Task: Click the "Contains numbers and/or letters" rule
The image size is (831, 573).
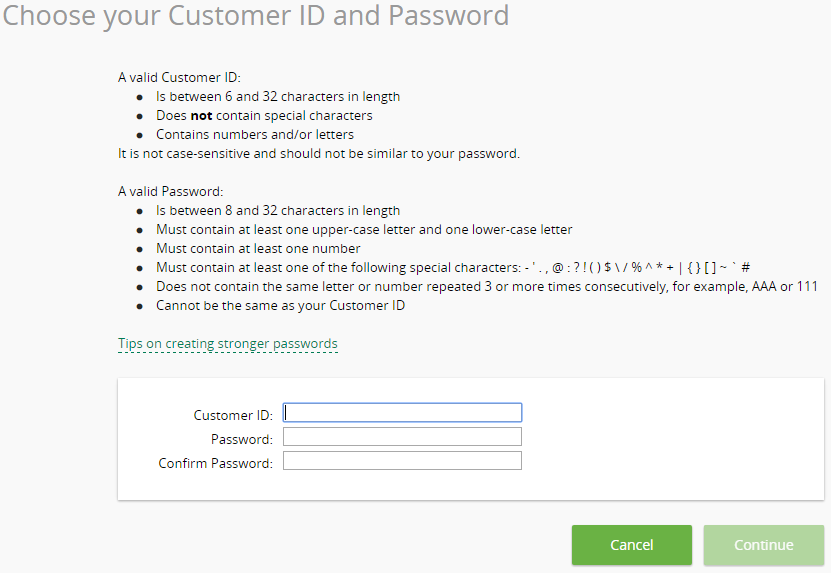Action: click(255, 135)
